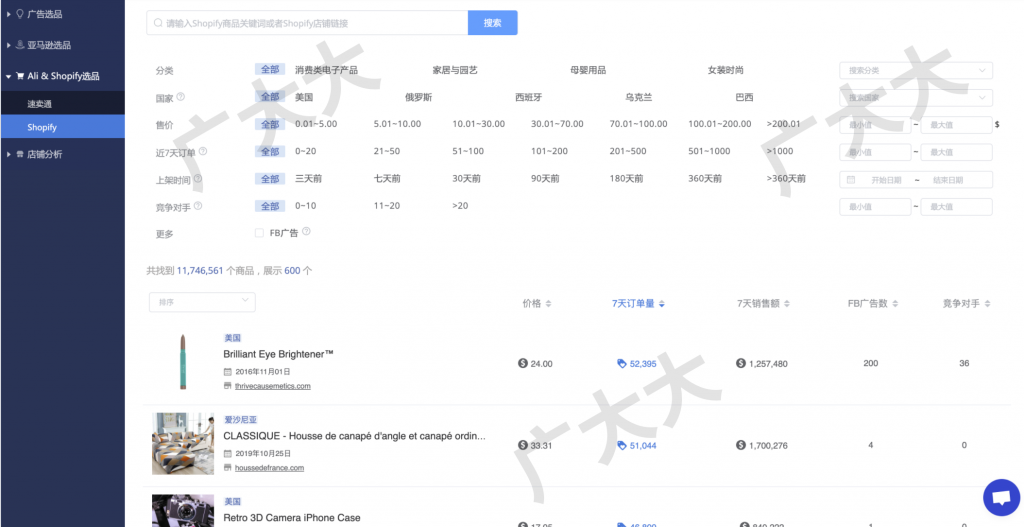Viewport: 1024px width, 527px height.
Task: Select competitors range 0~10
Action: pyautogui.click(x=306, y=206)
